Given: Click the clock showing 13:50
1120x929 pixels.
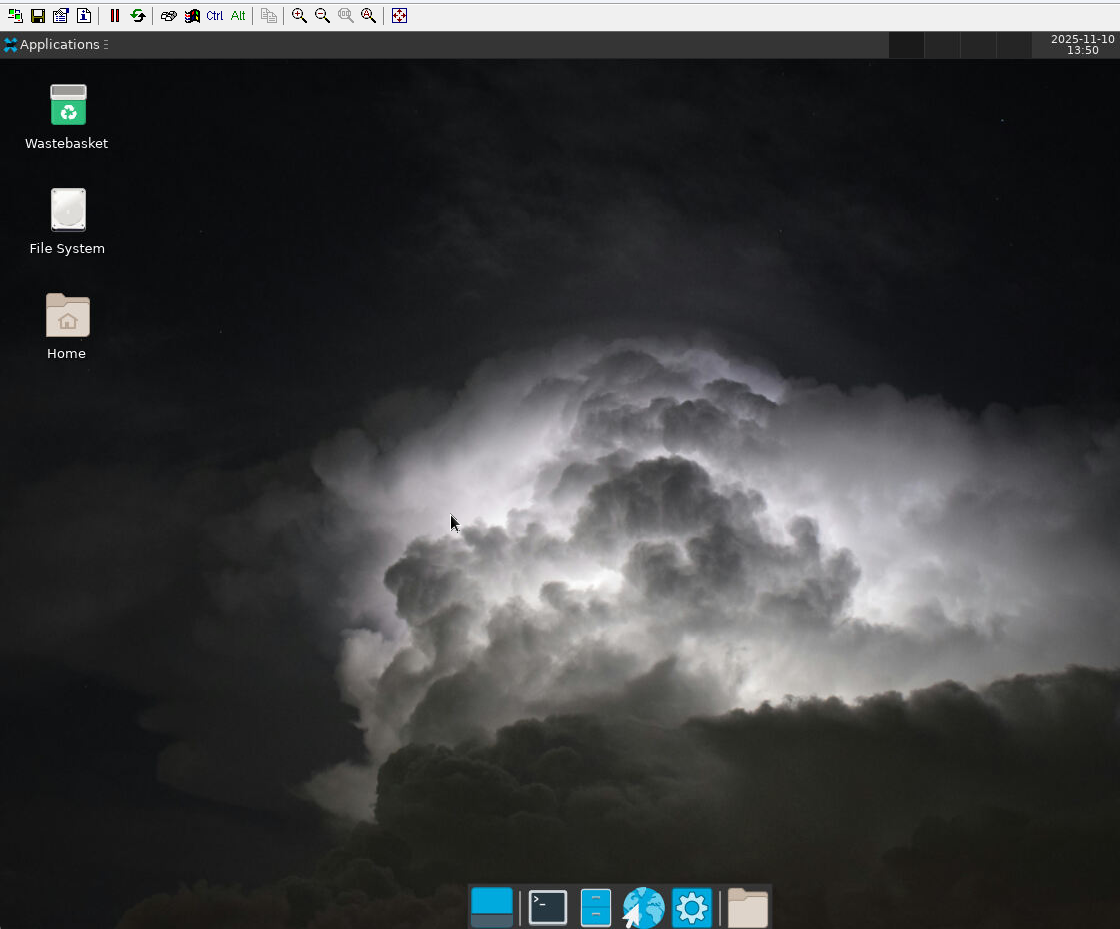Looking at the screenshot, I should [x=1083, y=44].
